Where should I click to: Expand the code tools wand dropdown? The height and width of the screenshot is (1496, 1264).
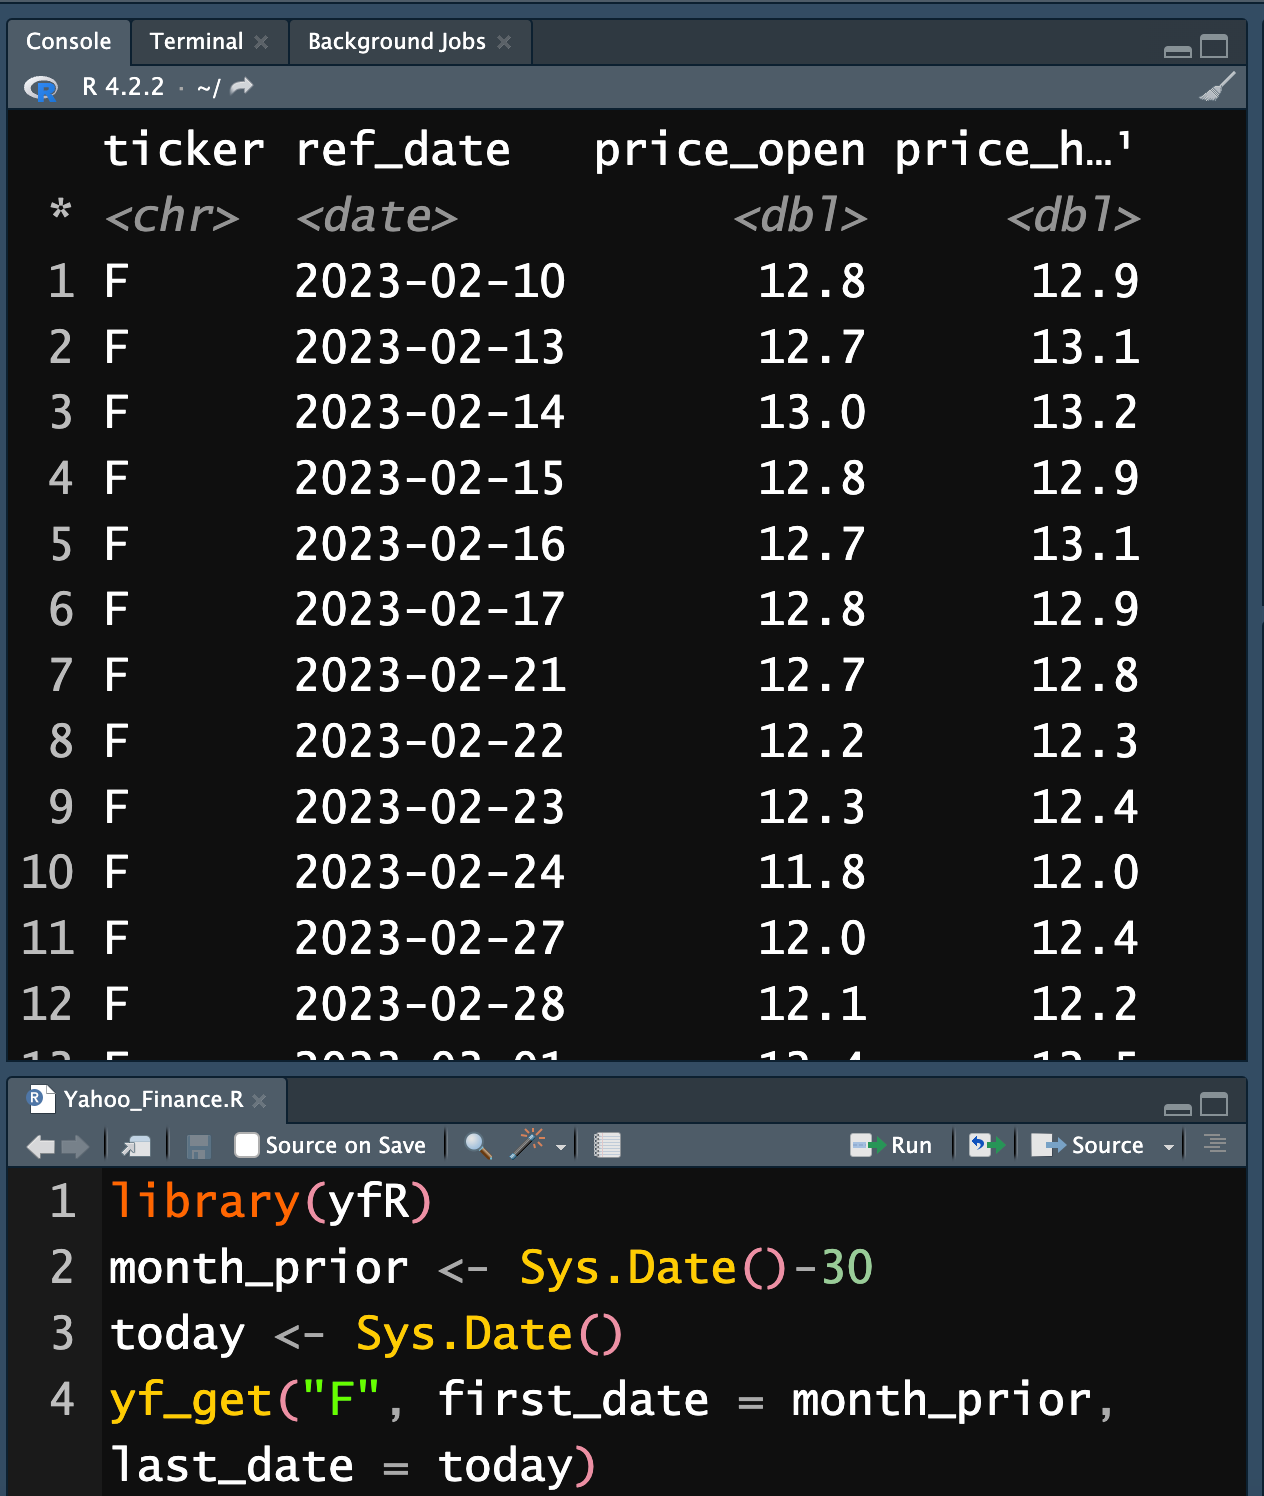(x=561, y=1147)
